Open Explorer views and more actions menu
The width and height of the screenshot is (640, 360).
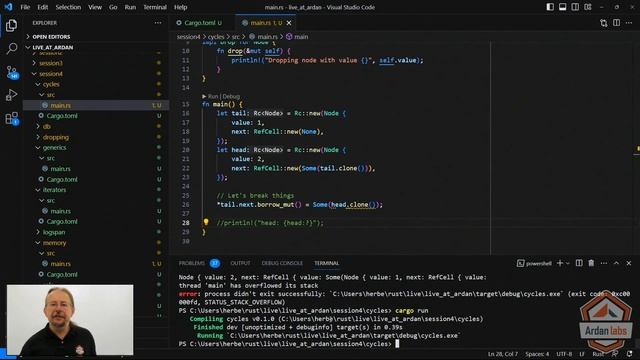point(158,23)
